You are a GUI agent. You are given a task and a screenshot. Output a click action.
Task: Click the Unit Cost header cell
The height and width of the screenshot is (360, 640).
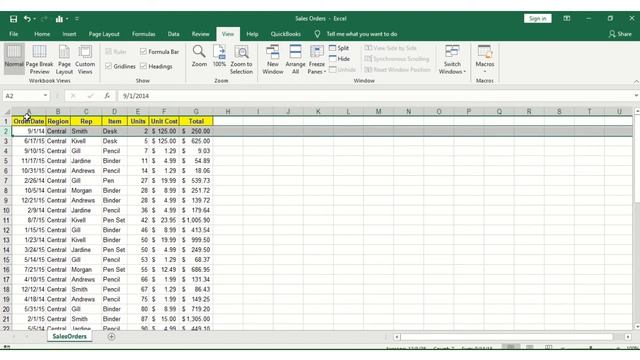(x=164, y=121)
